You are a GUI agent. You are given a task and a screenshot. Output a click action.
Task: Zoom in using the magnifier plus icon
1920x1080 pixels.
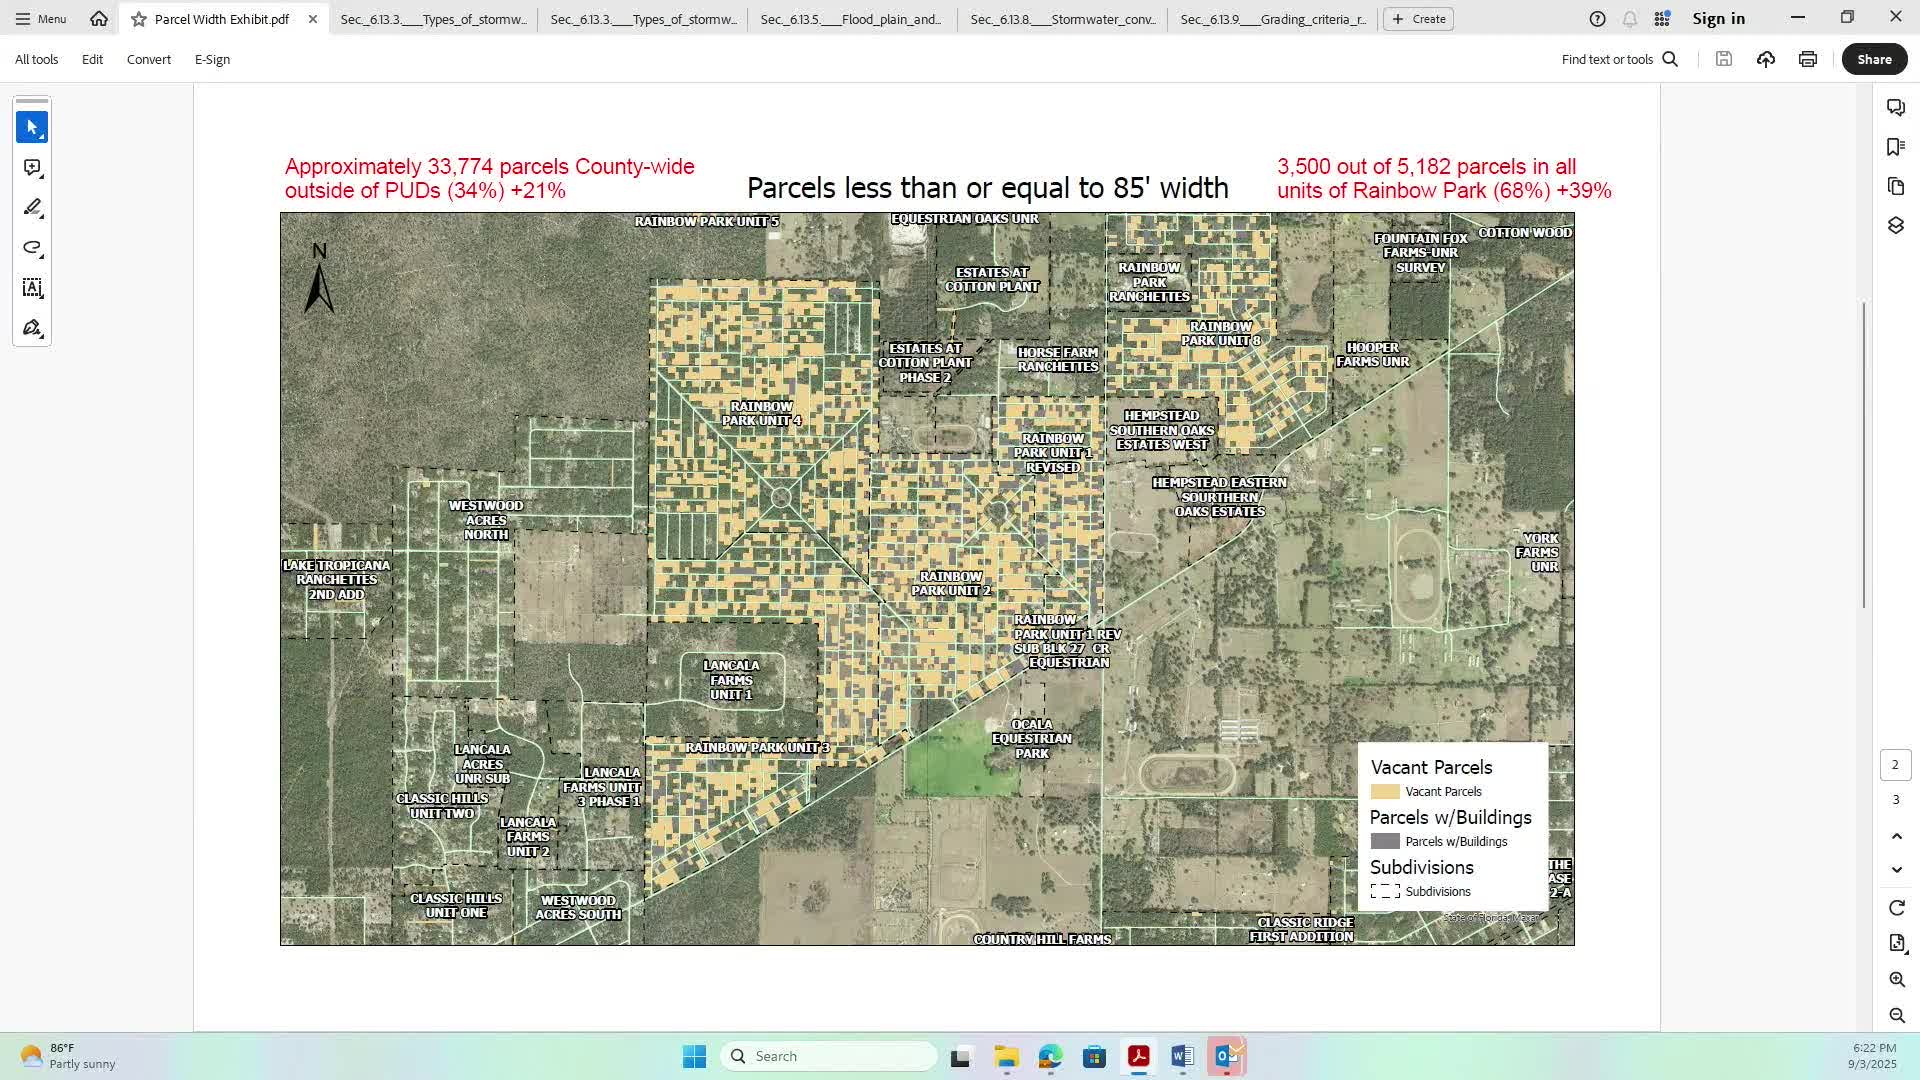click(x=1897, y=980)
